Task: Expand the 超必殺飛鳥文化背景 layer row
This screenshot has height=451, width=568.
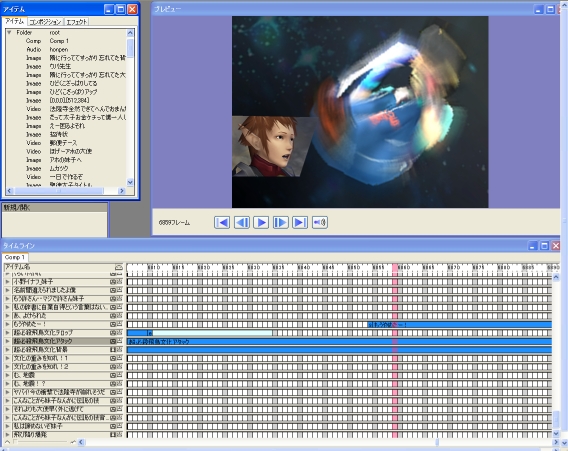Action: coord(7,350)
